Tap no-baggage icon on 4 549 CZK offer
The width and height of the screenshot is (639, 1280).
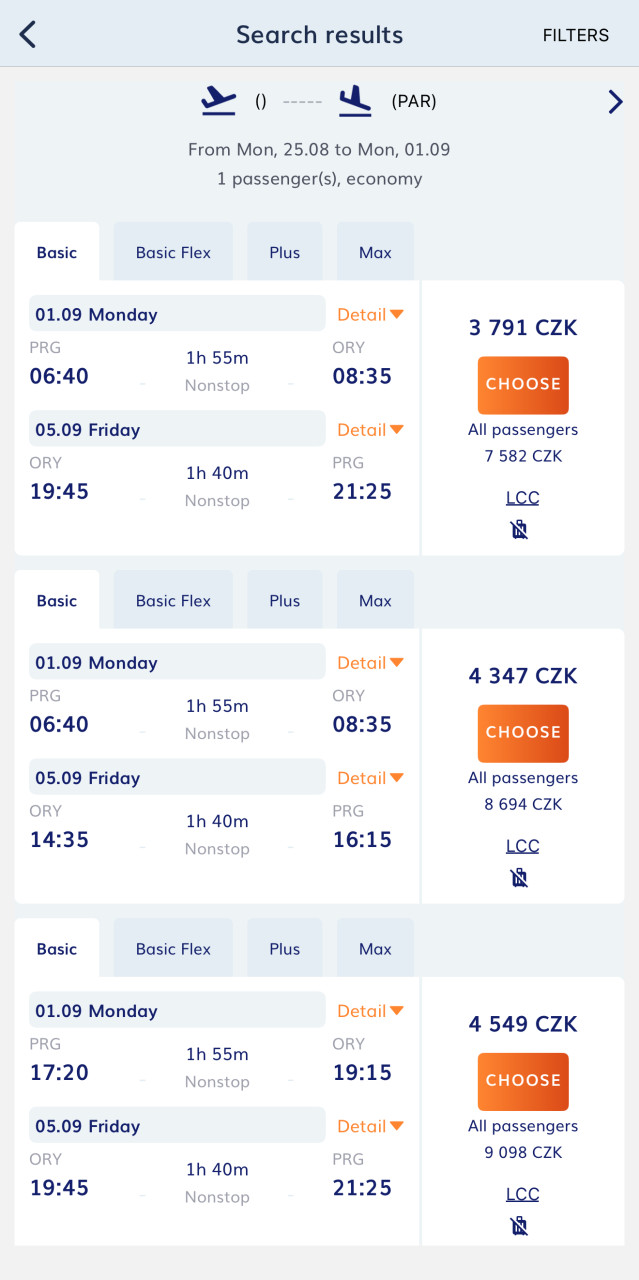coord(519,1226)
